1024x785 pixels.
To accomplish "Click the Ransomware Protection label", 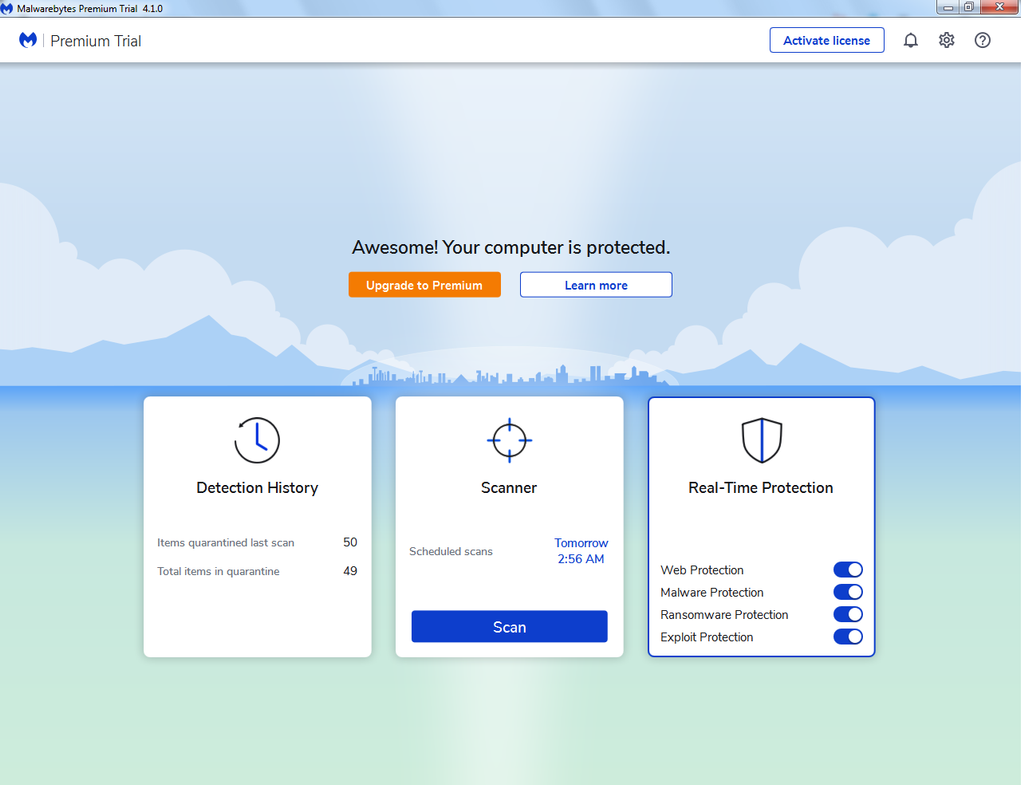I will (724, 615).
